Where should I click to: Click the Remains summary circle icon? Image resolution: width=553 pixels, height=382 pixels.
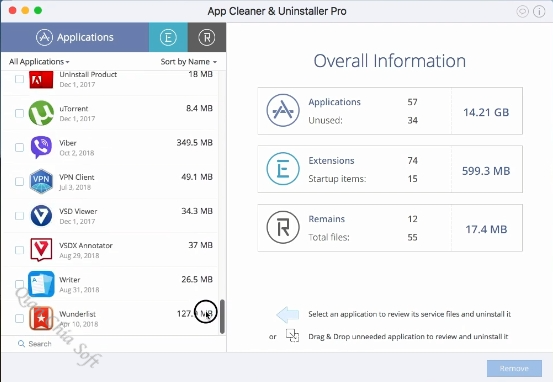tap(283, 228)
